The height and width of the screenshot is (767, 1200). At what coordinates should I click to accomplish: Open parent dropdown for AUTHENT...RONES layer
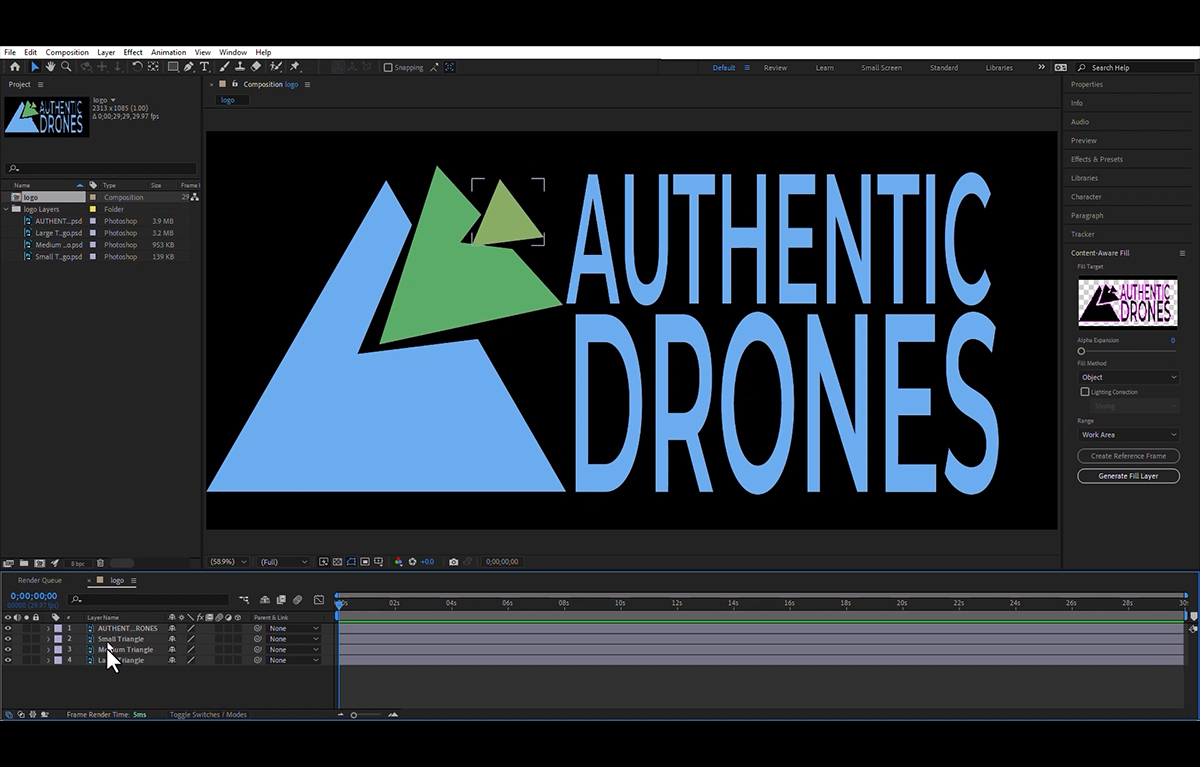click(294, 628)
